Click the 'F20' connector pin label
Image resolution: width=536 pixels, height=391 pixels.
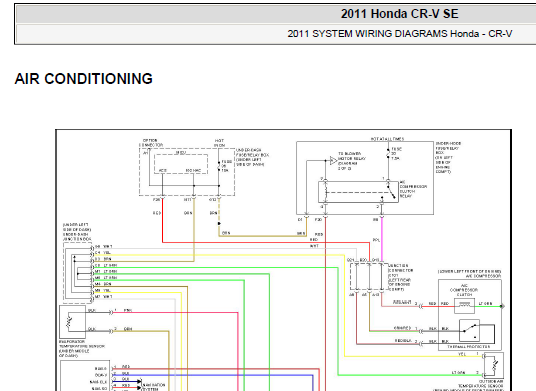click(319, 219)
